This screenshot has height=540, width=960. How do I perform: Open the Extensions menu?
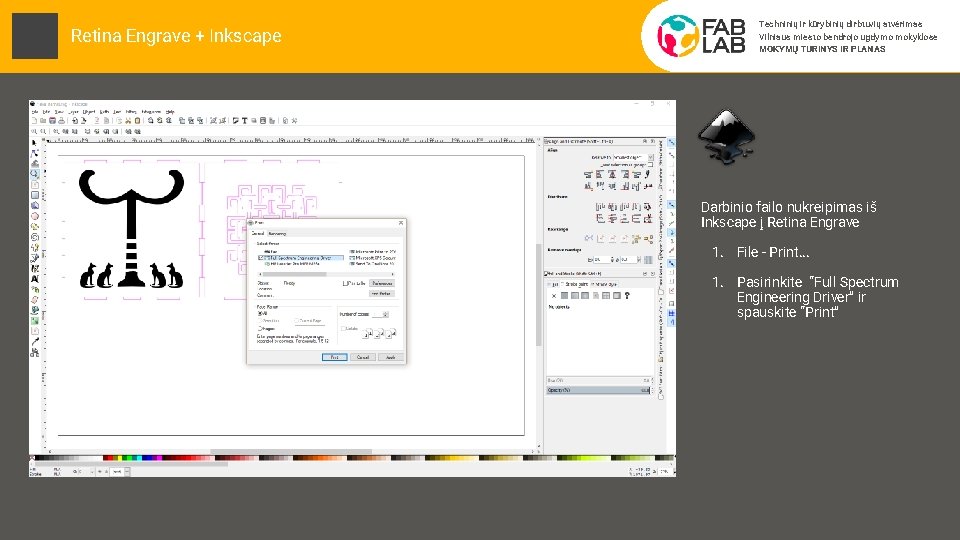click(x=151, y=111)
